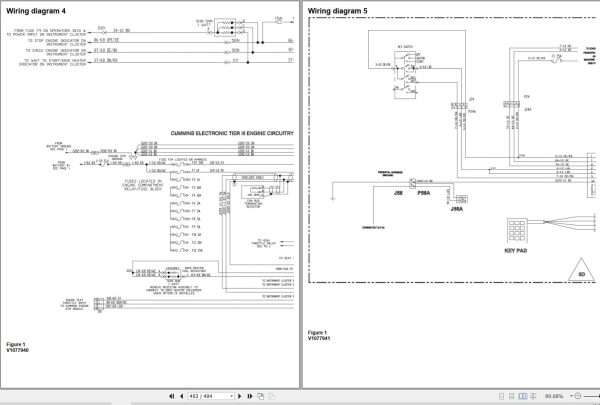This screenshot has width=600, height=405.
Task: Click the J58A connector label
Action: (457, 209)
